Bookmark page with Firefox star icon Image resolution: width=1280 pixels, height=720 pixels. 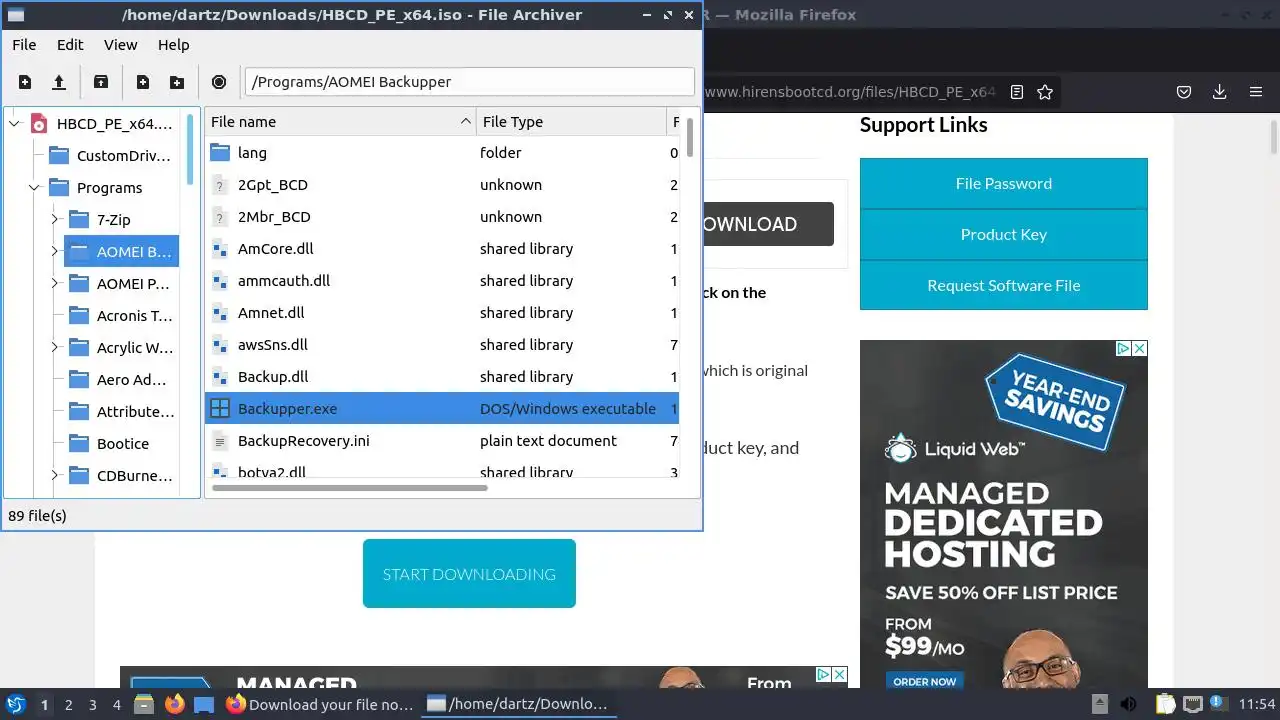pyautogui.click(x=1045, y=92)
